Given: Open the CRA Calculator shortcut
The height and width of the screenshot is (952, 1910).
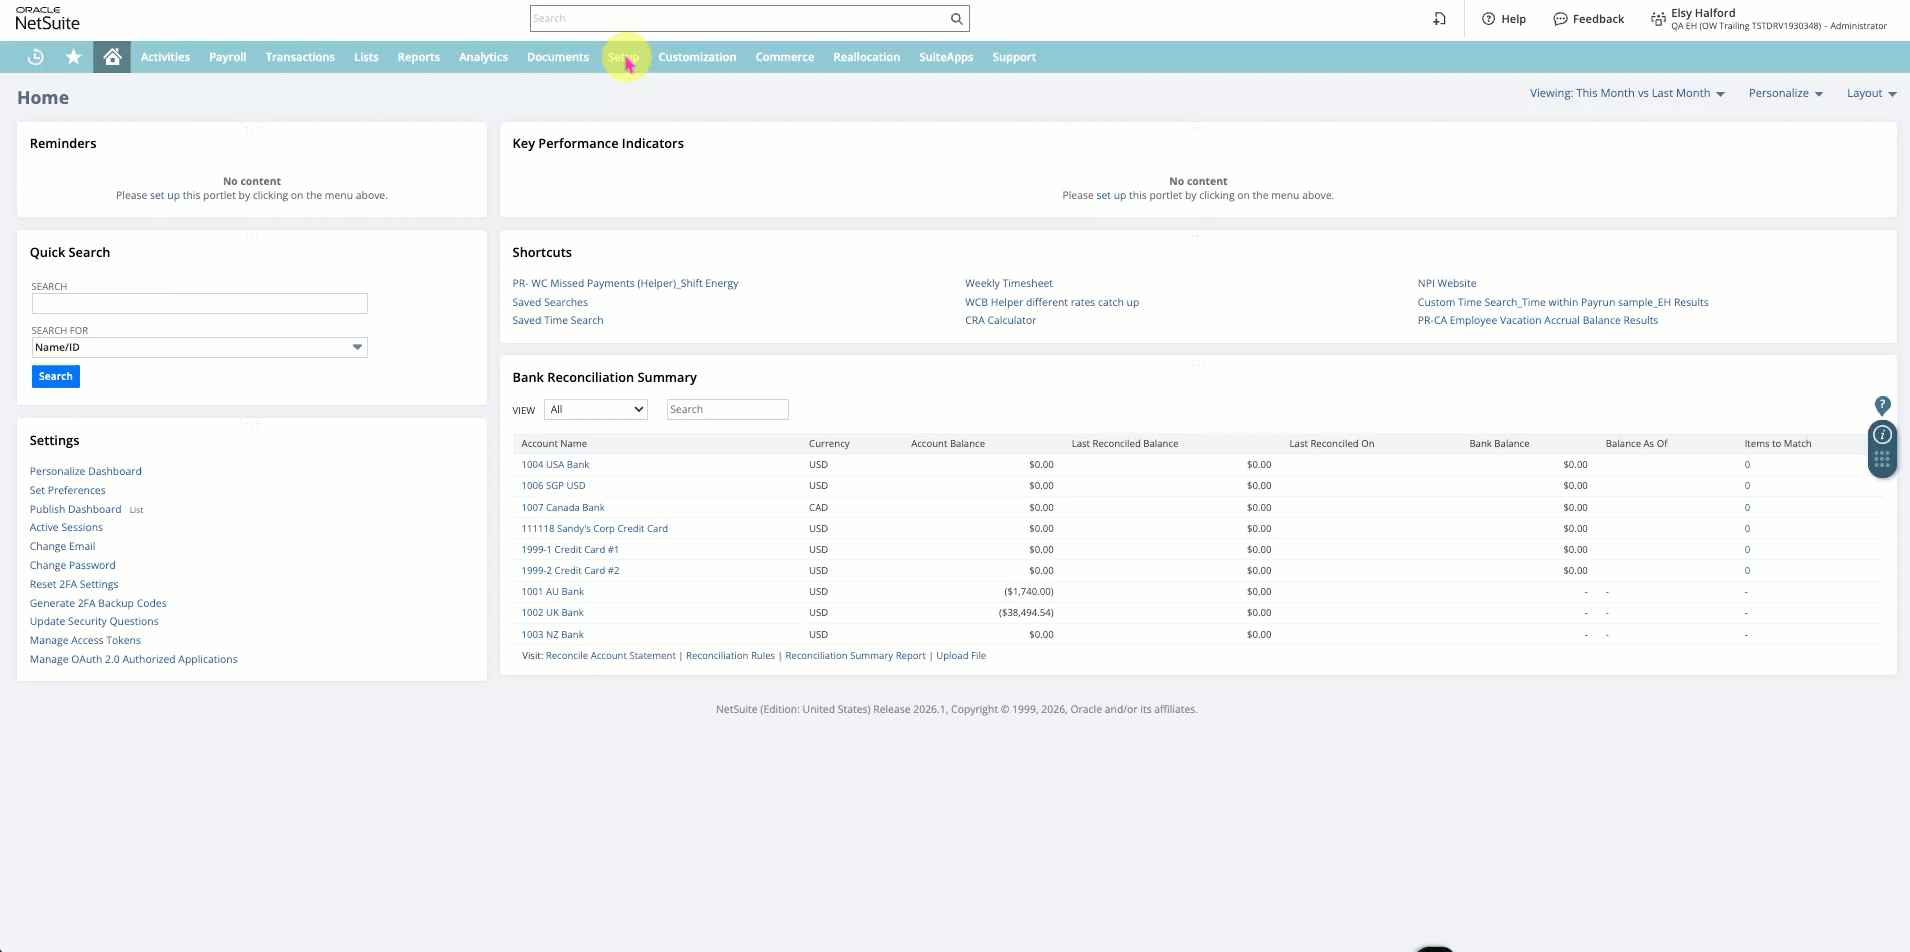Looking at the screenshot, I should point(1000,320).
